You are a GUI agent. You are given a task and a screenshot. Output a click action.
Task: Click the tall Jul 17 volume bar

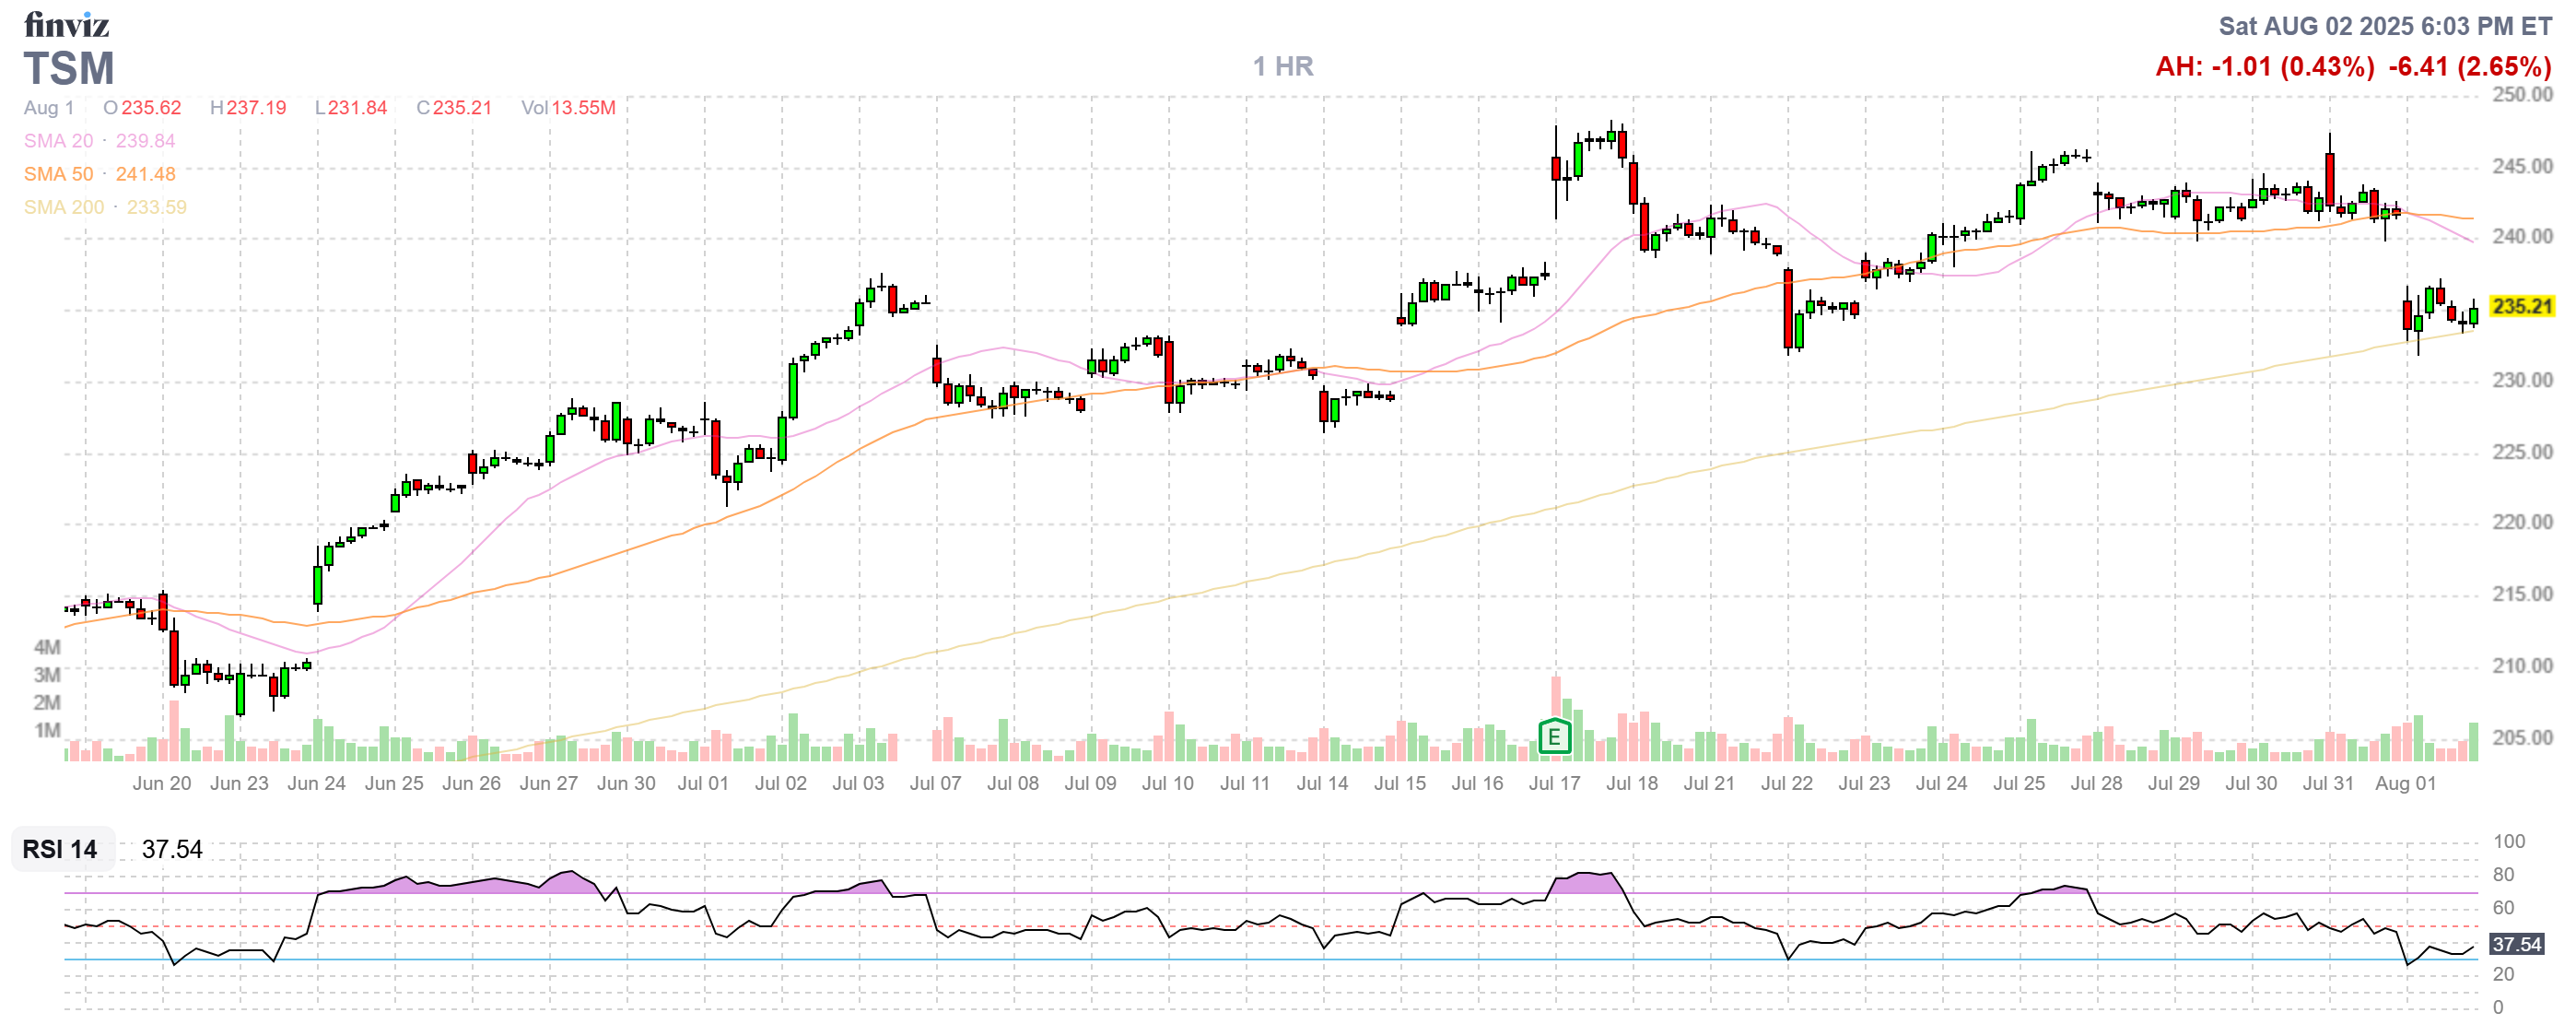pyautogui.click(x=1556, y=698)
